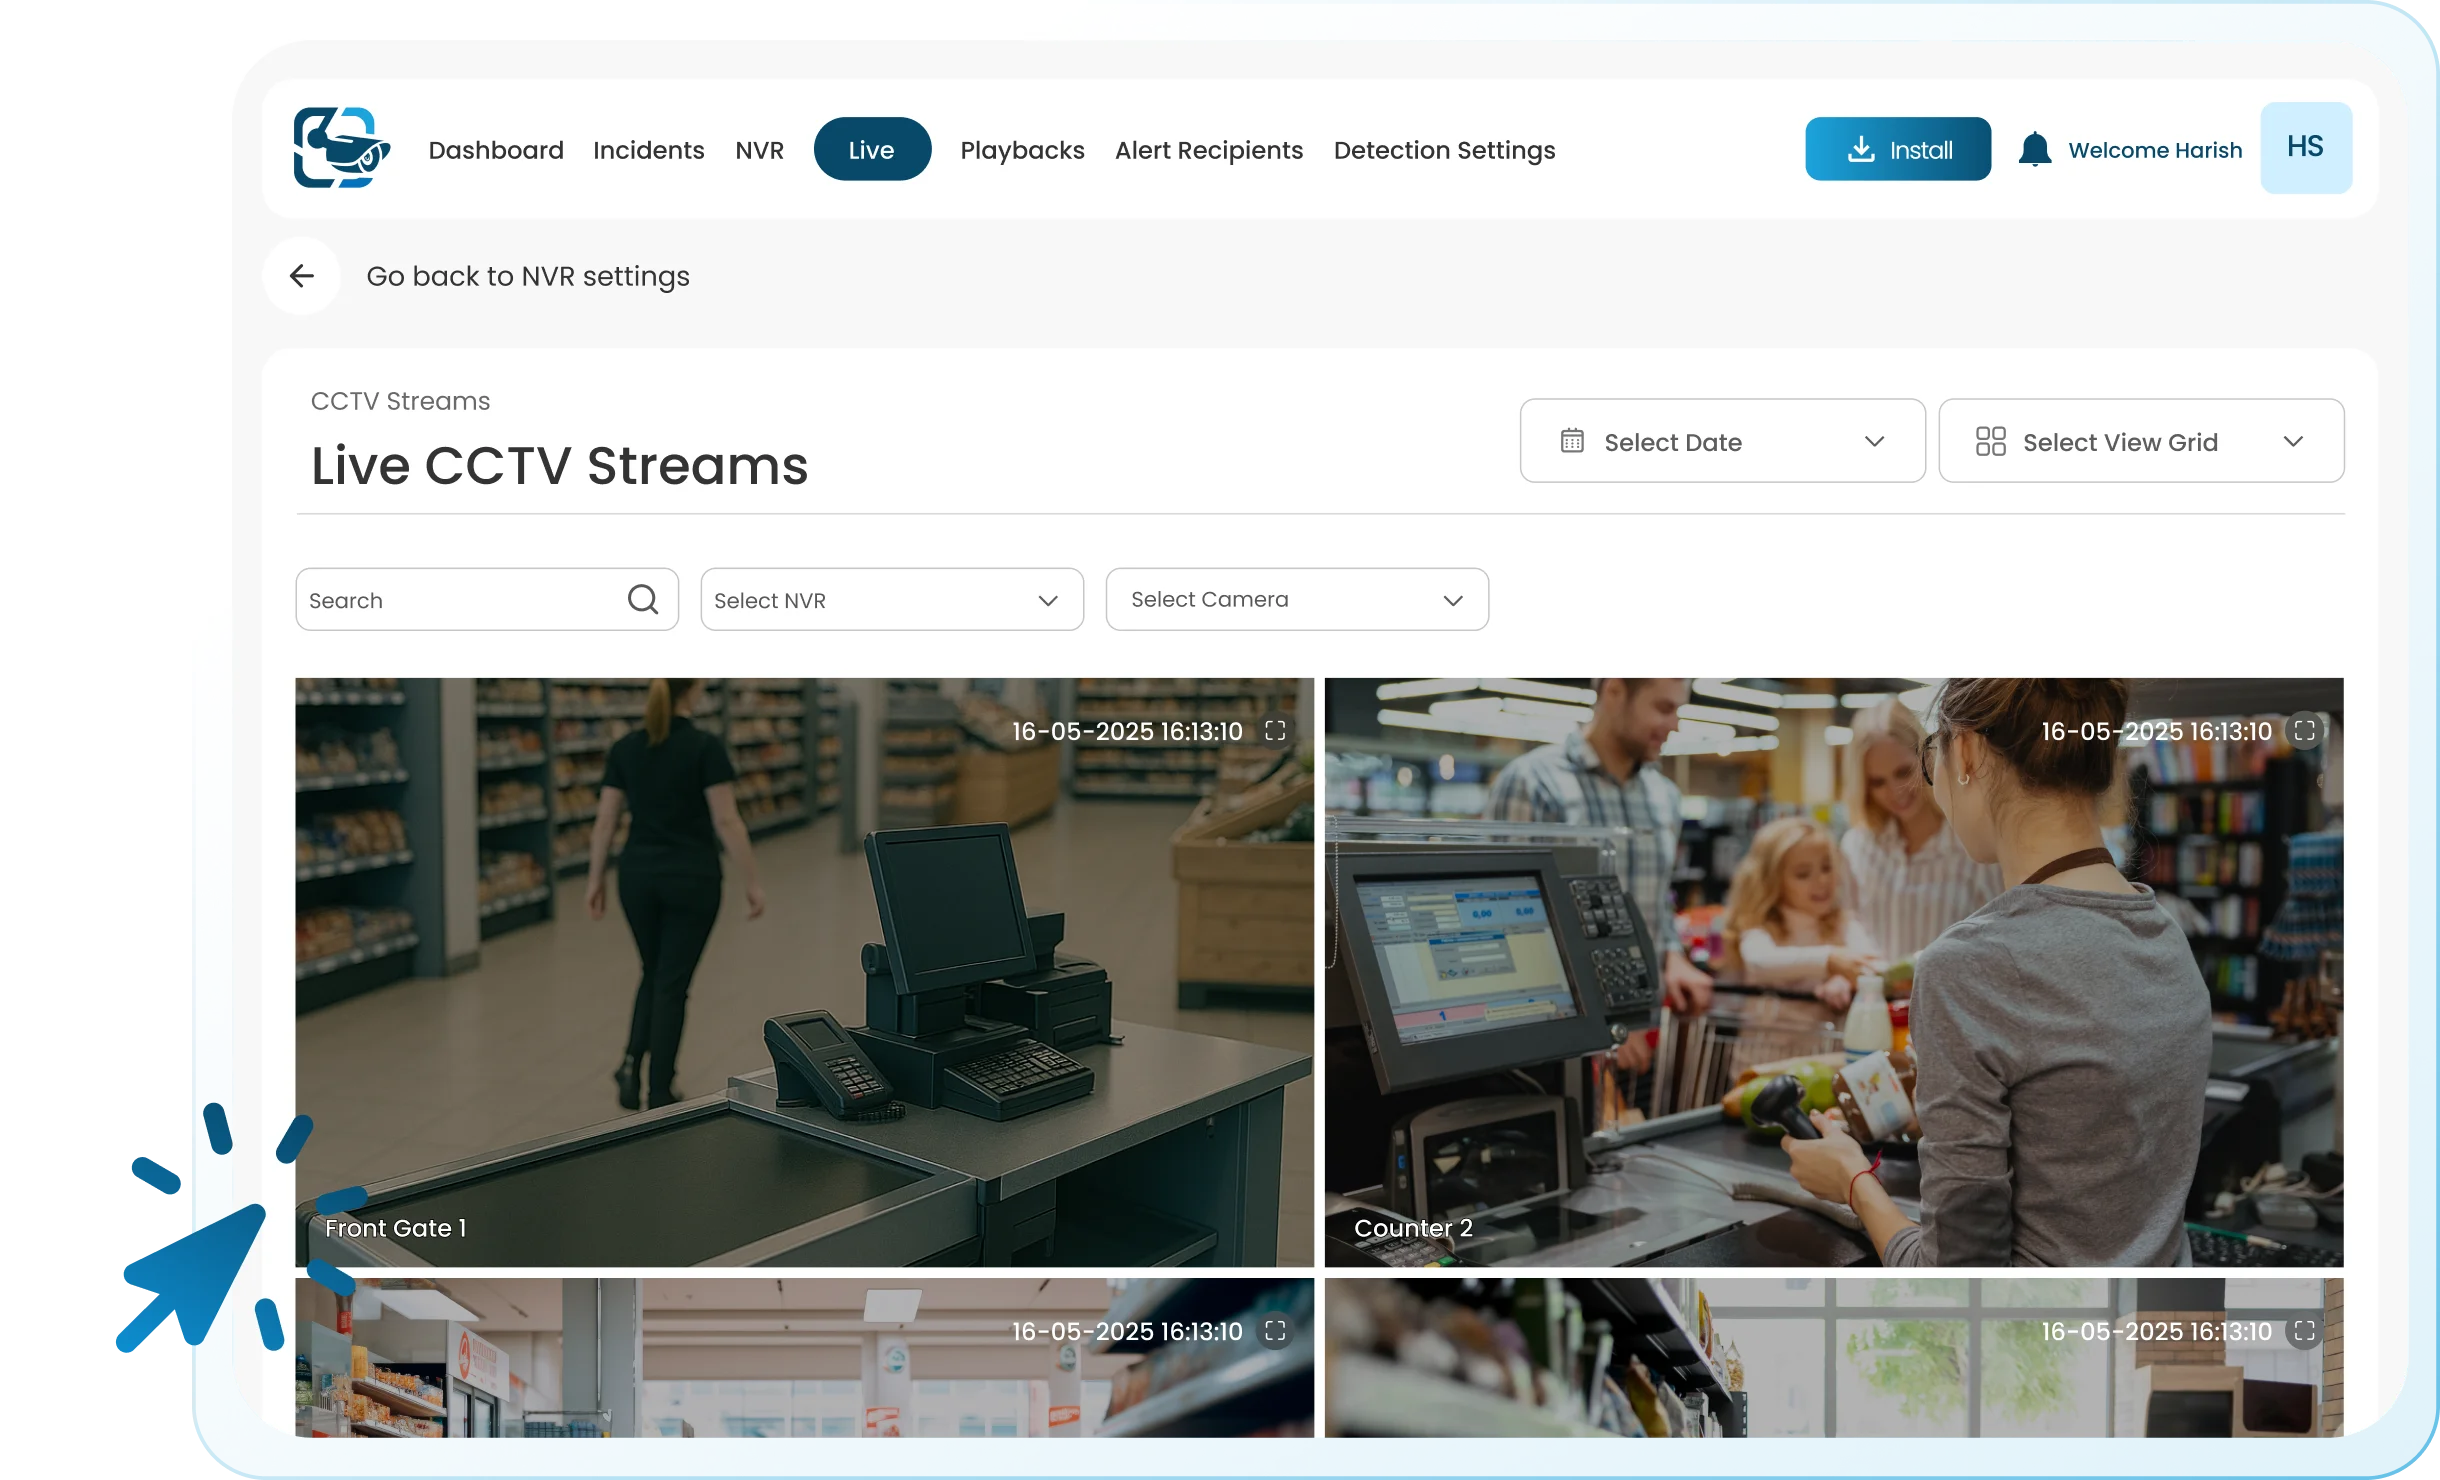The height and width of the screenshot is (1480, 2440).
Task: Expand Counter 2 stream to fullscreen
Action: coord(2304,731)
